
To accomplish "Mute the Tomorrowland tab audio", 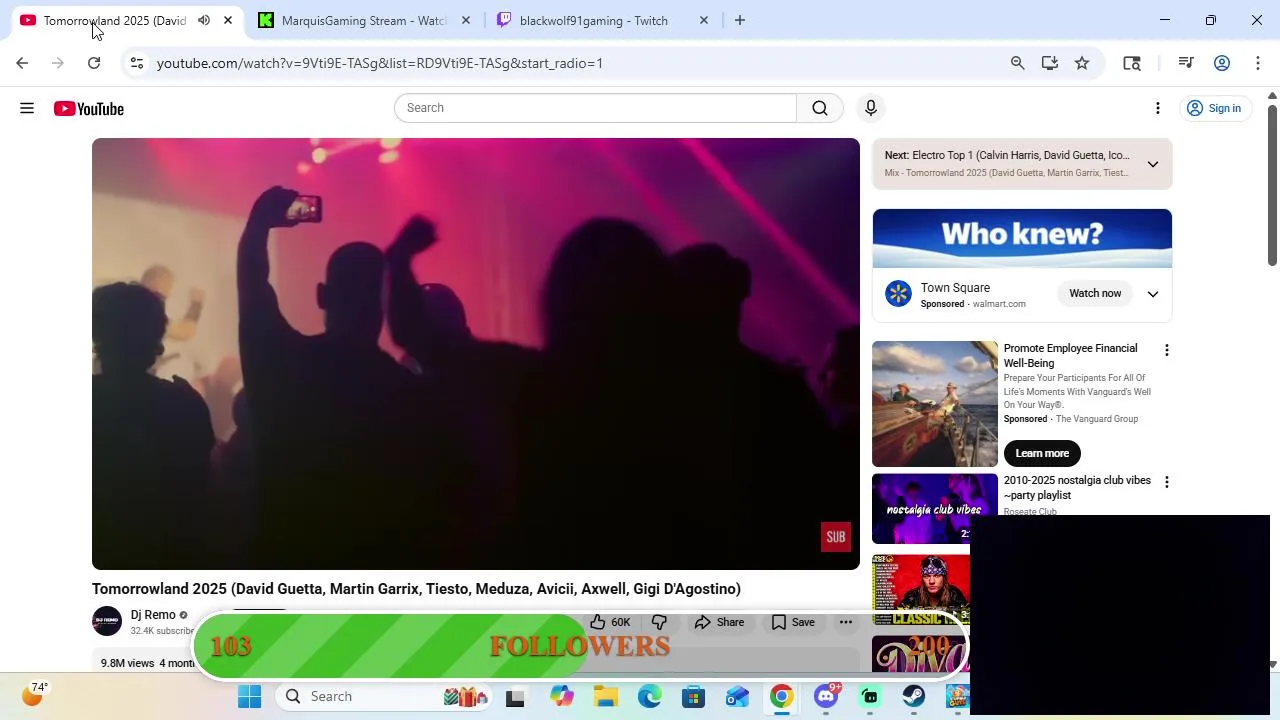I will coord(204,20).
